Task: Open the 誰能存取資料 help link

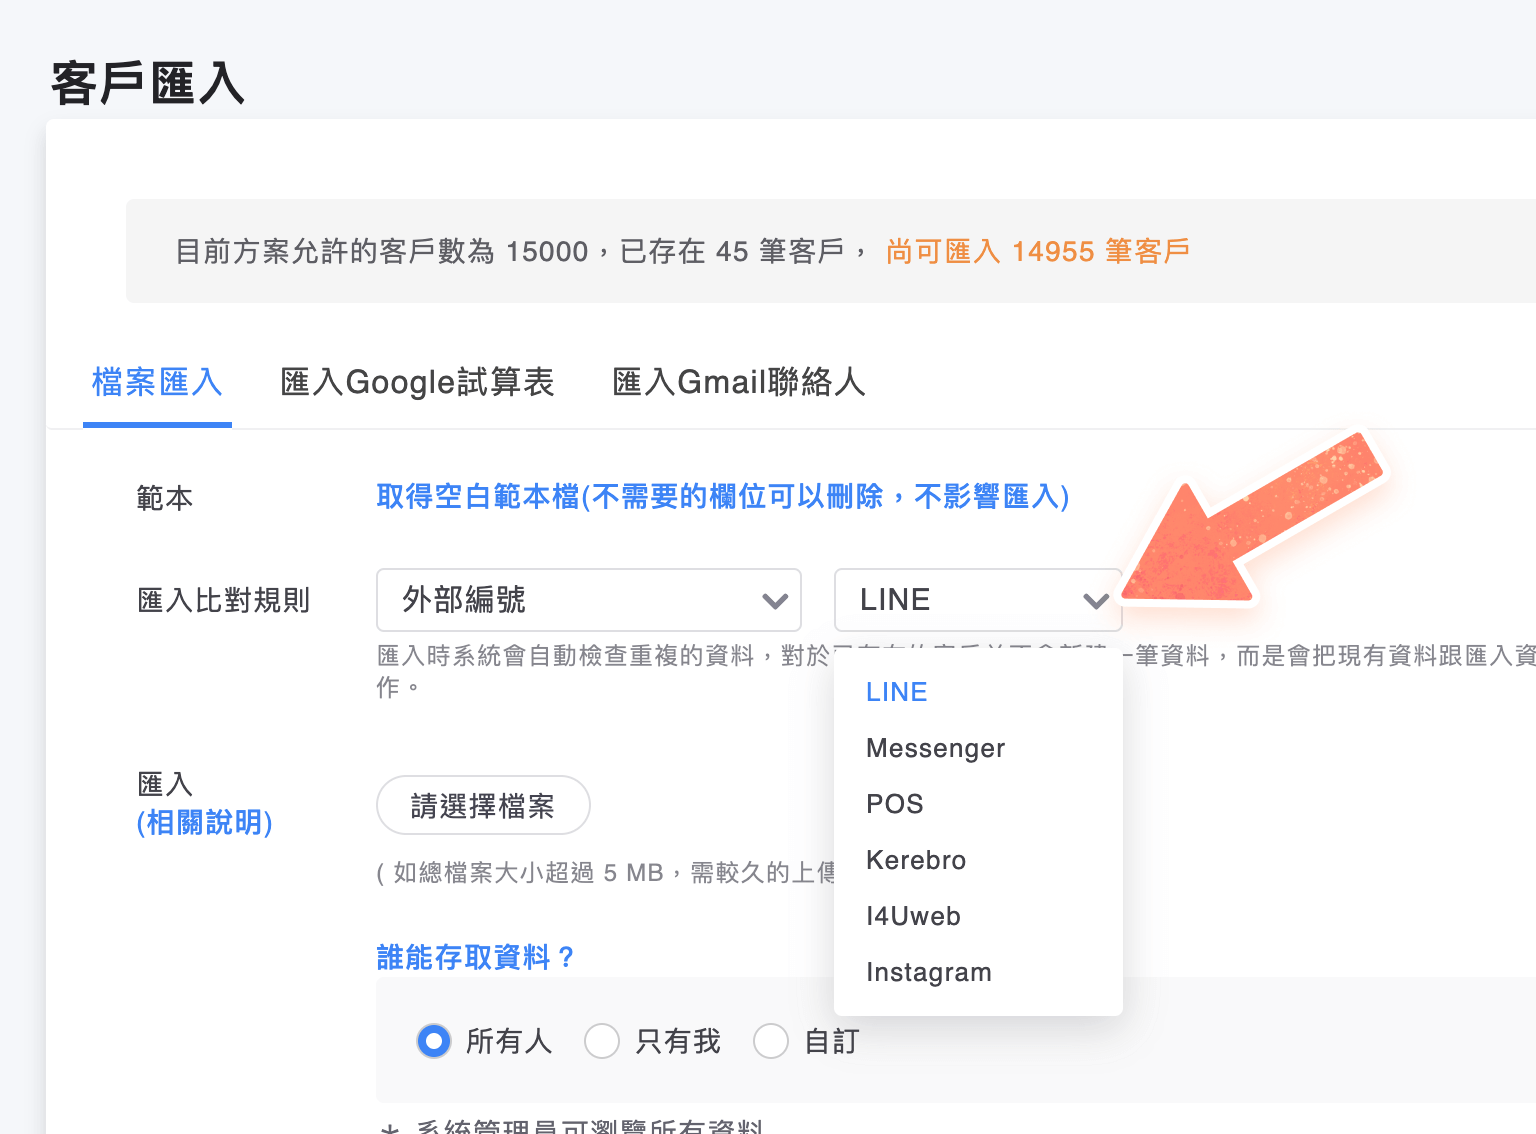Action: (476, 957)
